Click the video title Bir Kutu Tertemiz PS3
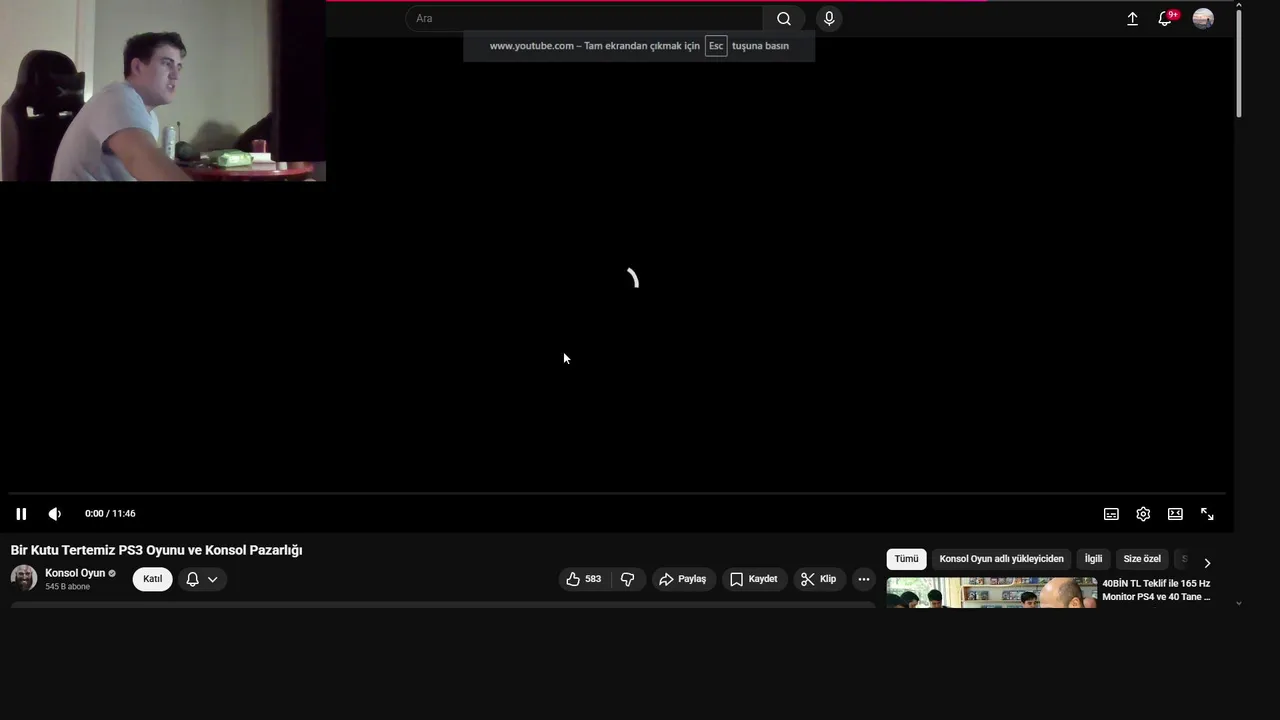Viewport: 1280px width, 720px height. 156,550
